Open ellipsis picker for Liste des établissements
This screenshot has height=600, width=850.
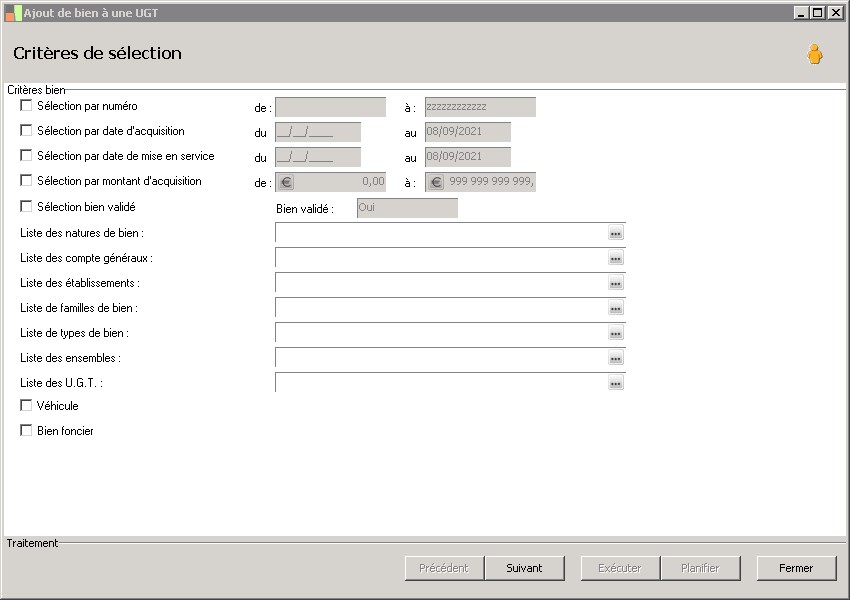click(x=616, y=283)
